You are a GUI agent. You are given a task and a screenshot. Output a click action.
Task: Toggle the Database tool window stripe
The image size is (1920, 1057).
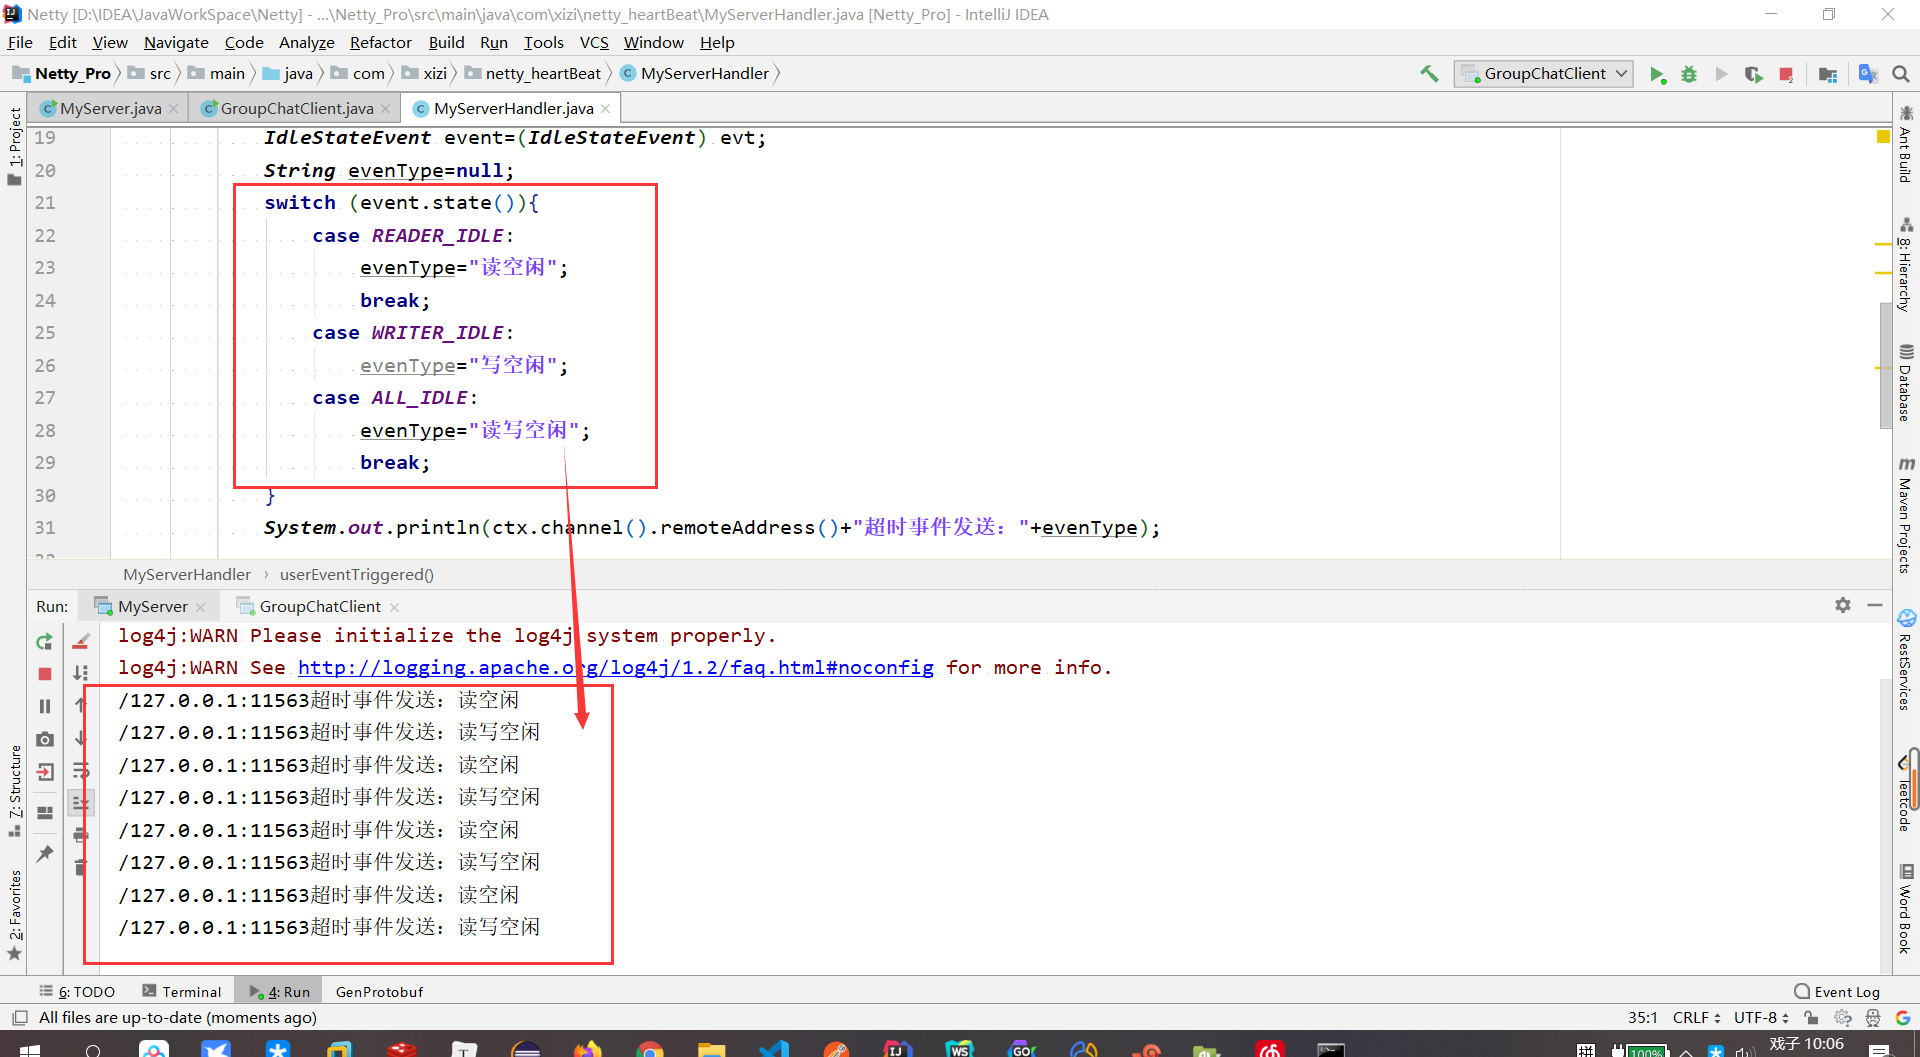(x=1906, y=383)
